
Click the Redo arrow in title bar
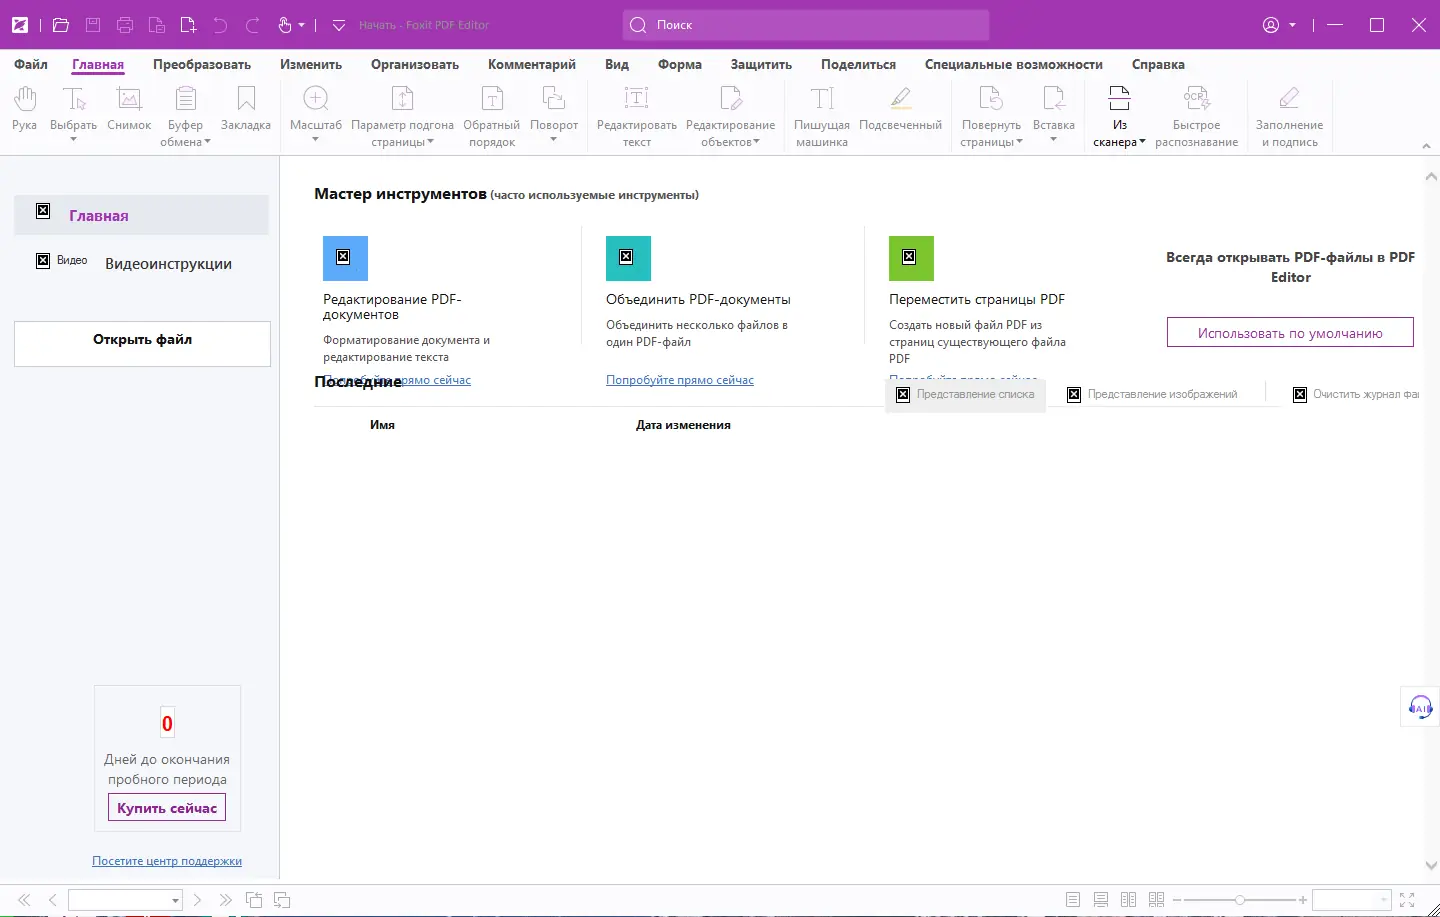[253, 25]
